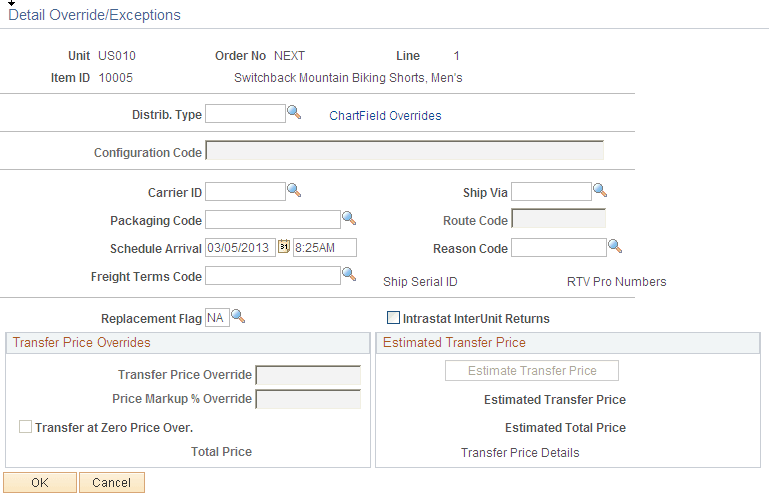Viewport: 769px width, 500px height.
Task: Click the Cancel button
Action: click(x=112, y=482)
